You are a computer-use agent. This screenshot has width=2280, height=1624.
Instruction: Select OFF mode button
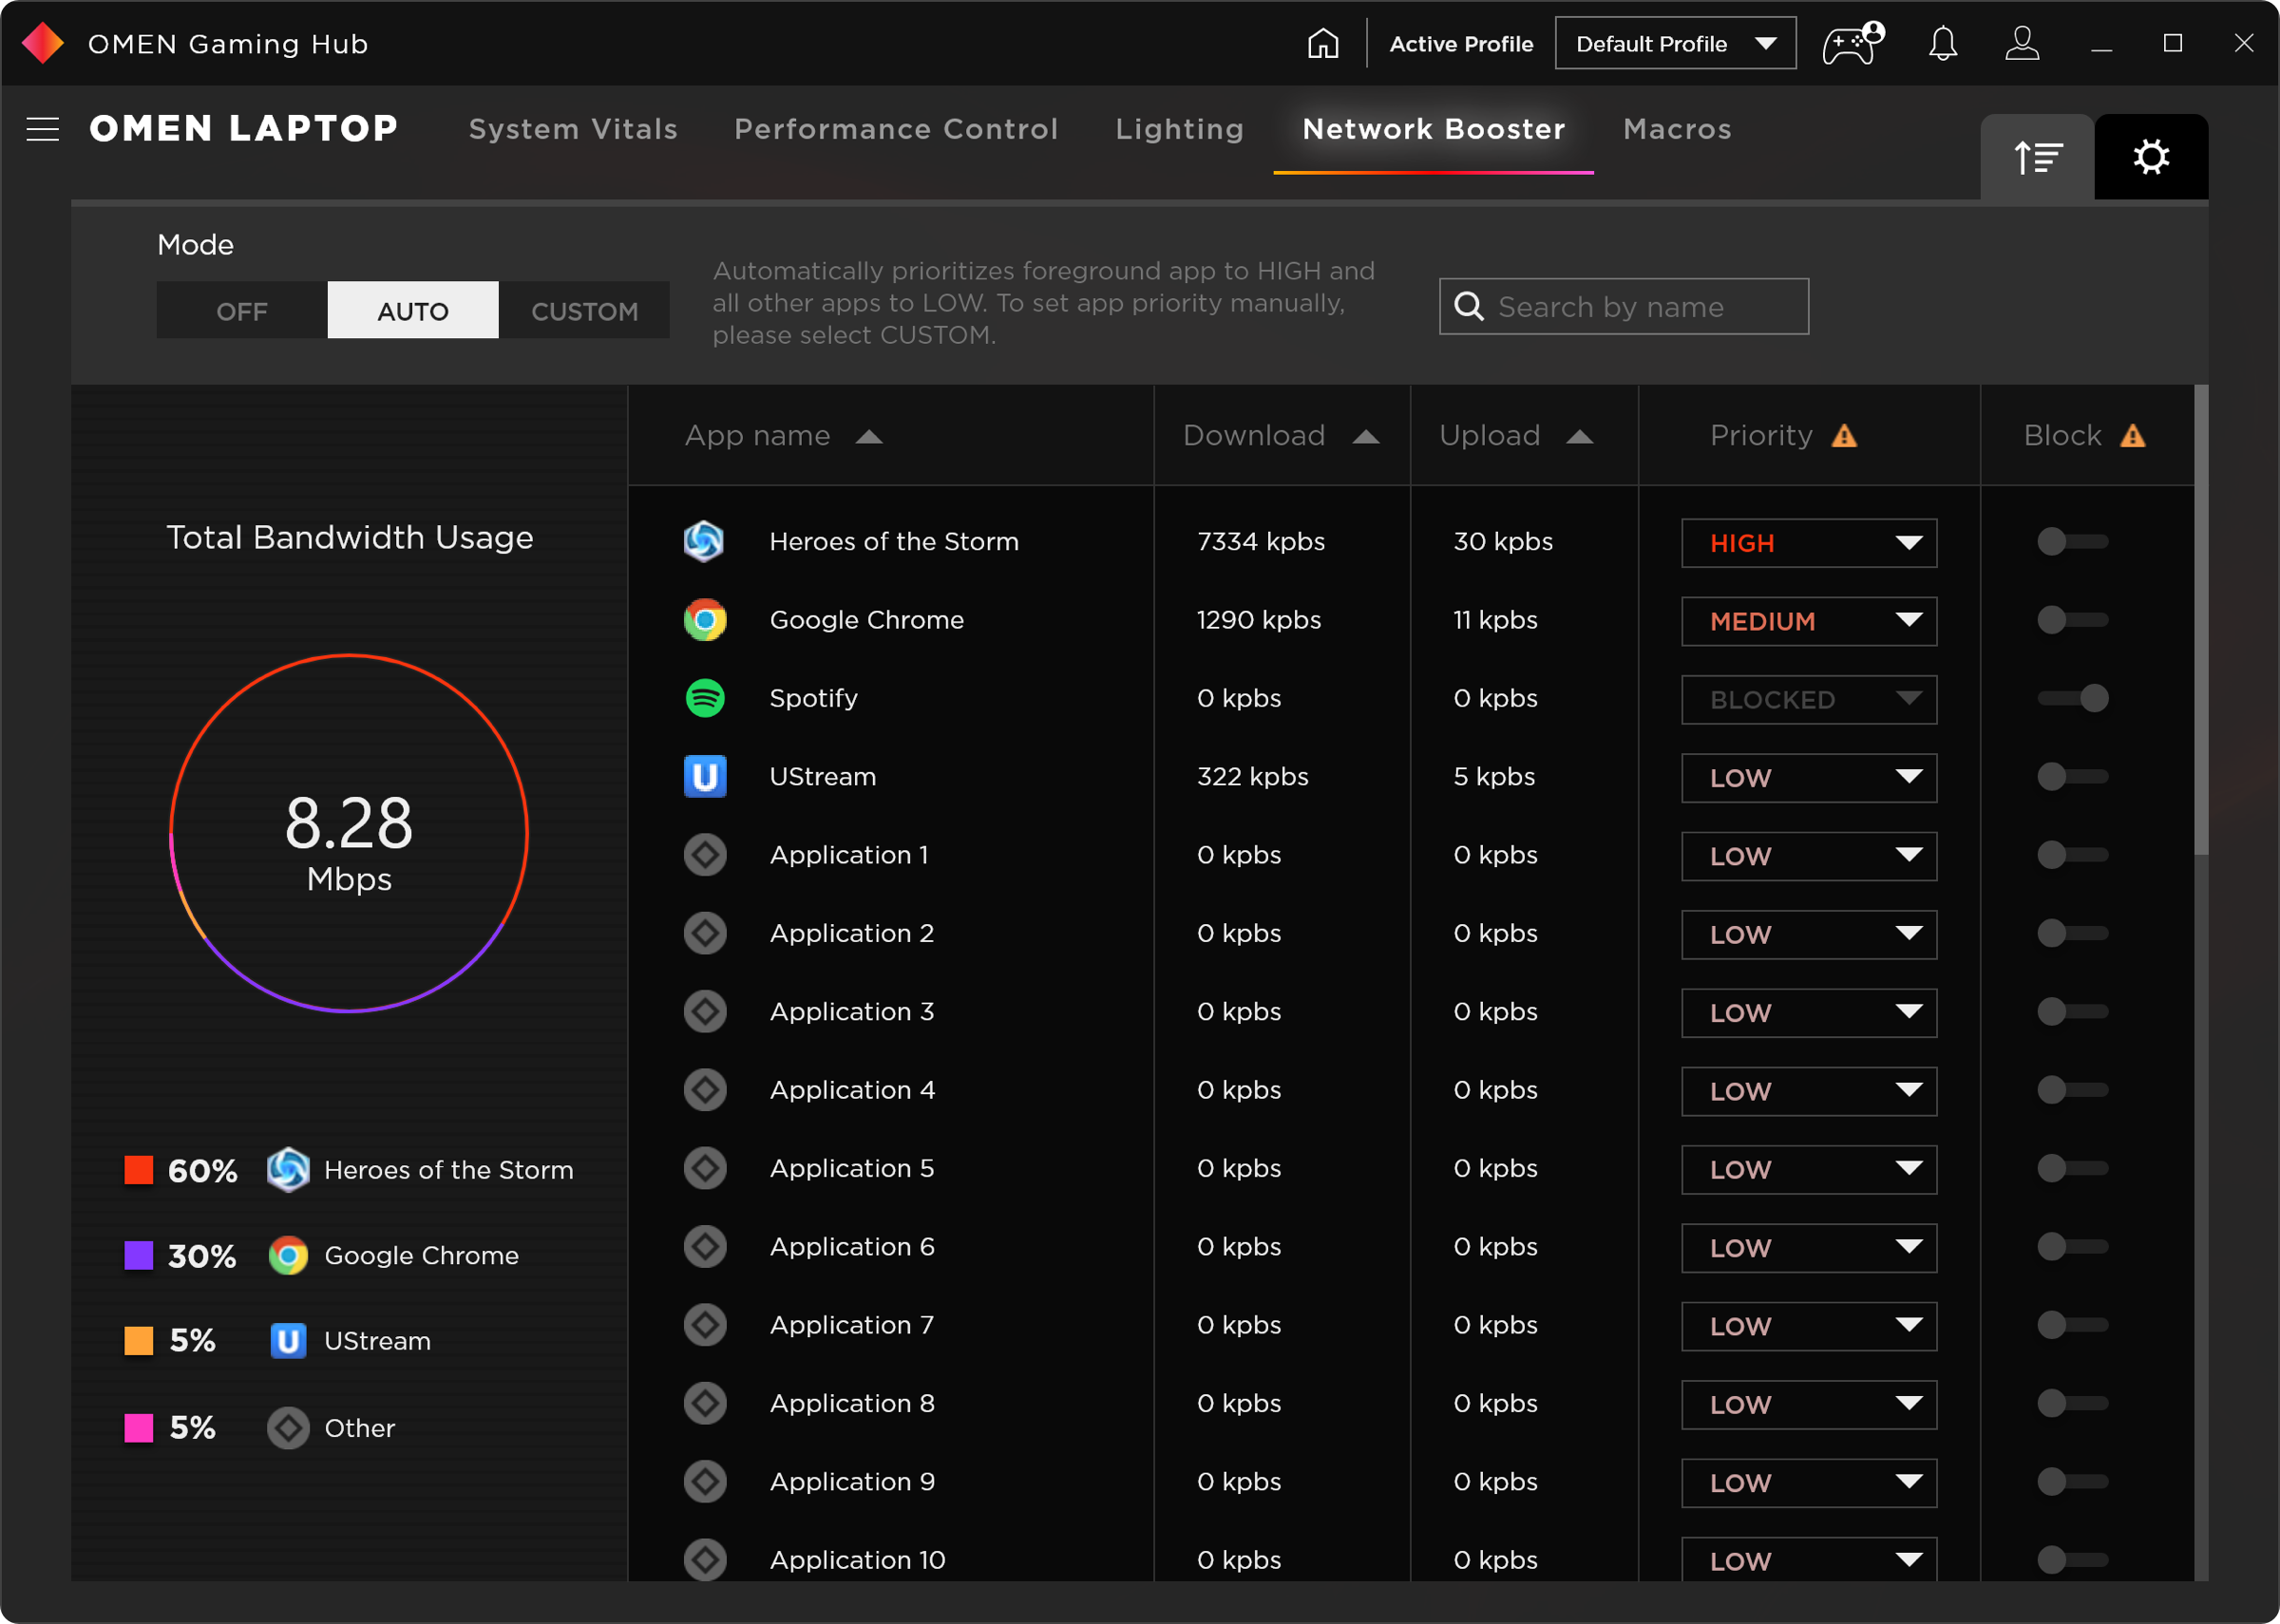(x=242, y=310)
